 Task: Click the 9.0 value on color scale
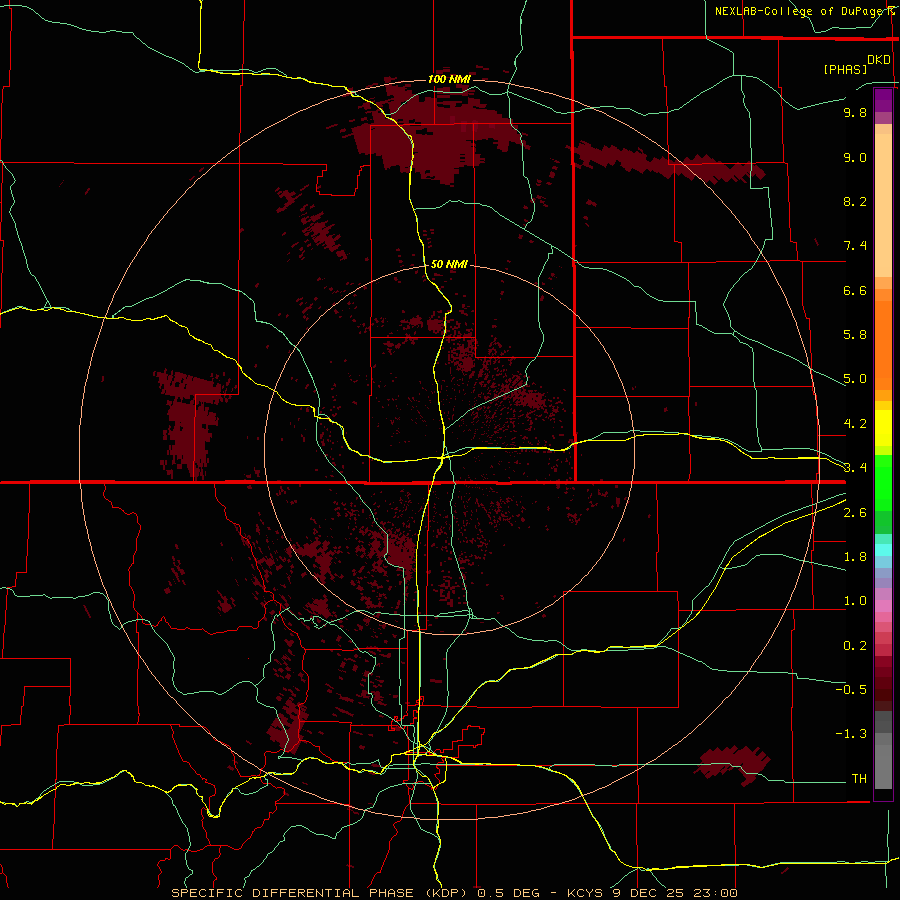(x=855, y=157)
